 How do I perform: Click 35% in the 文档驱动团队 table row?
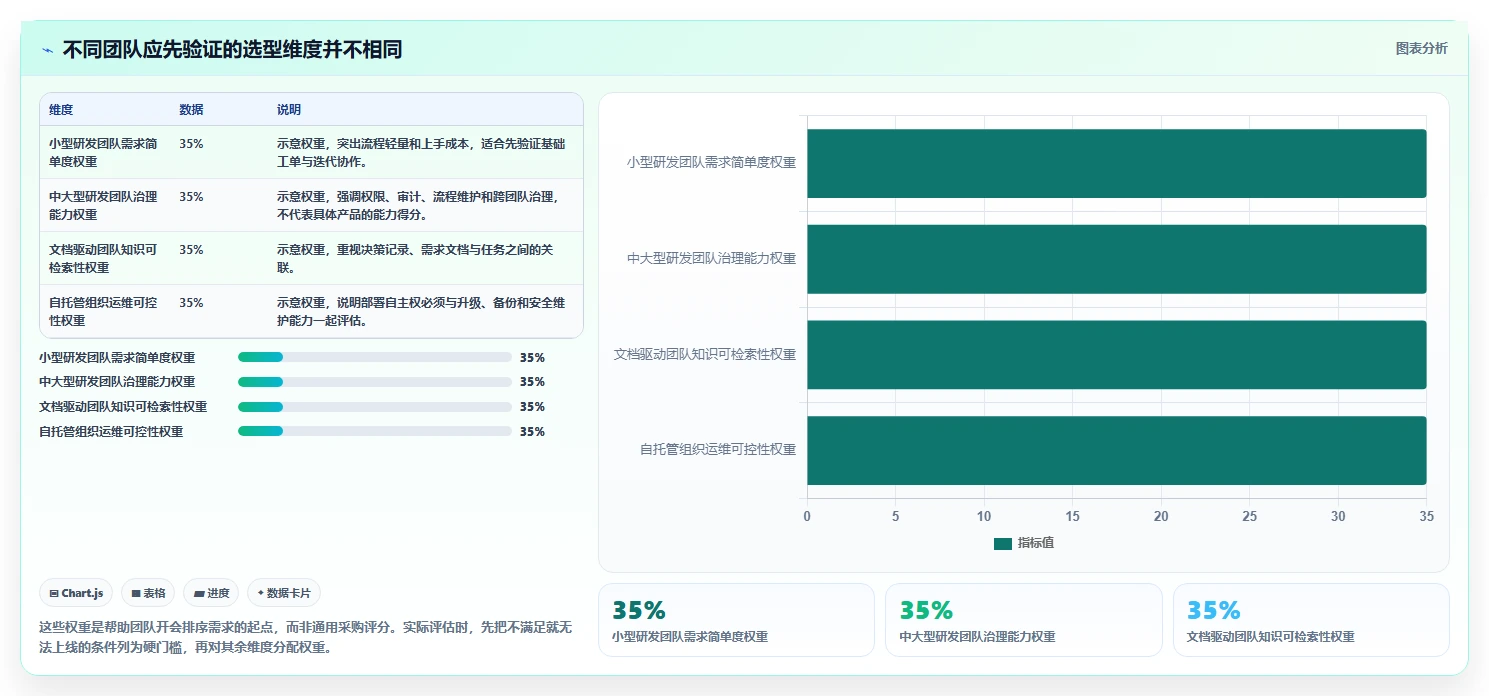tap(191, 250)
